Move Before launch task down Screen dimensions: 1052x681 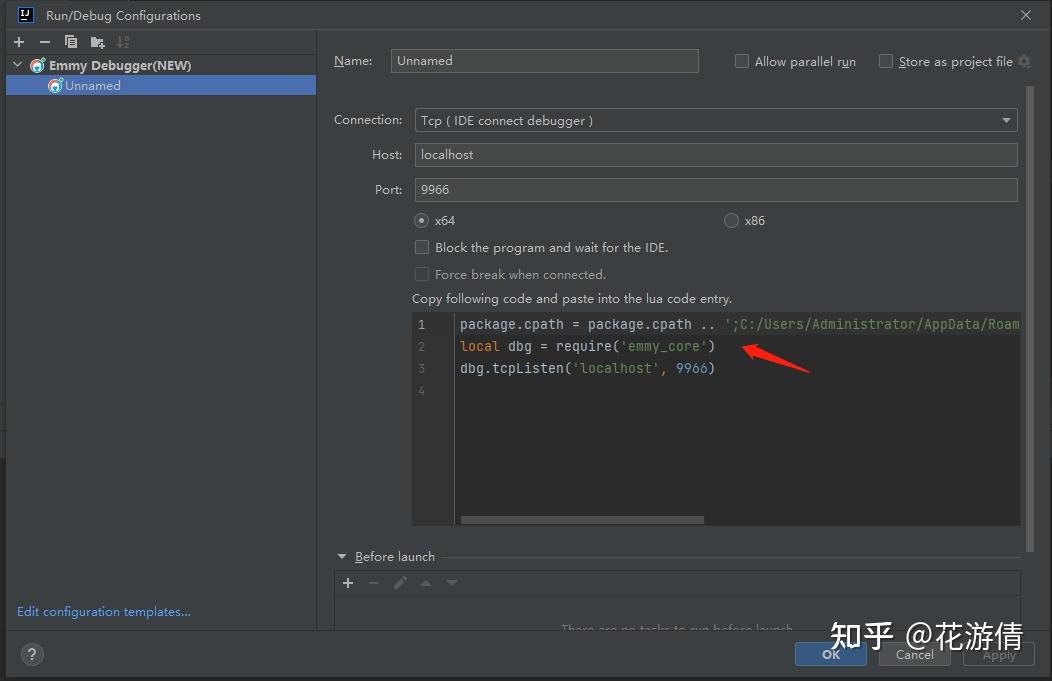point(452,583)
